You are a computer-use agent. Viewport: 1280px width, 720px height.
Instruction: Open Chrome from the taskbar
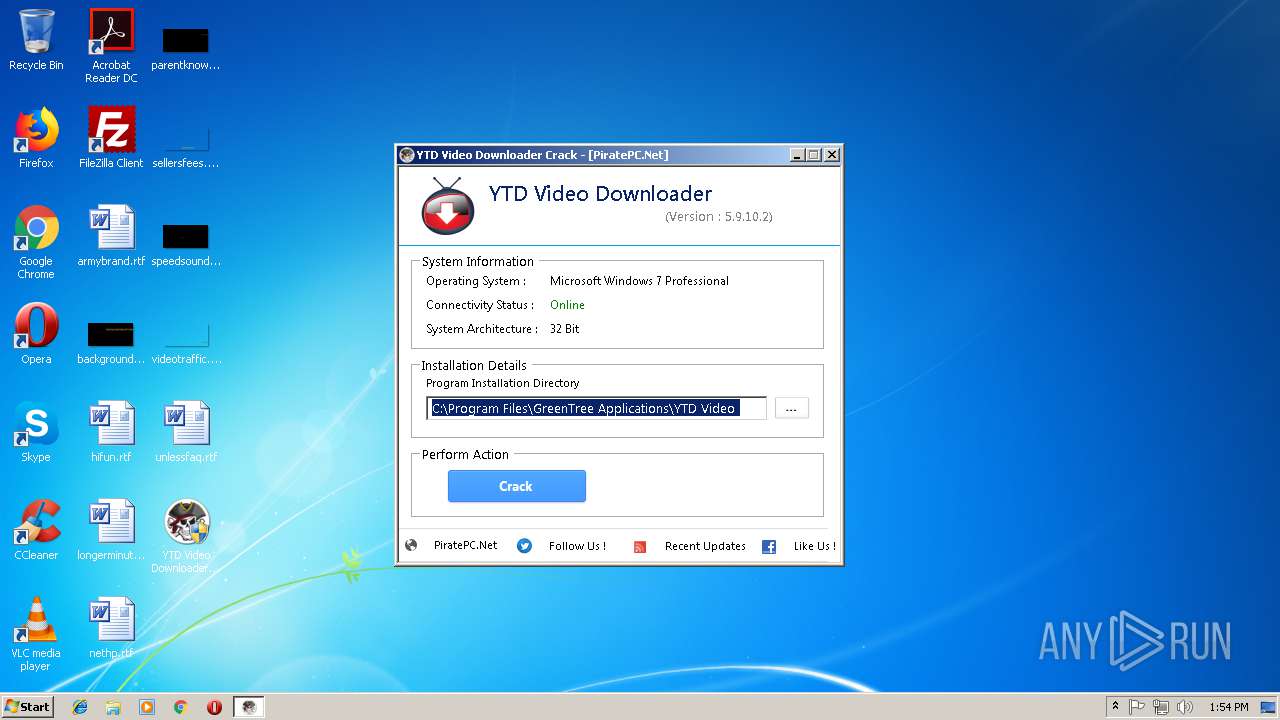coord(181,707)
